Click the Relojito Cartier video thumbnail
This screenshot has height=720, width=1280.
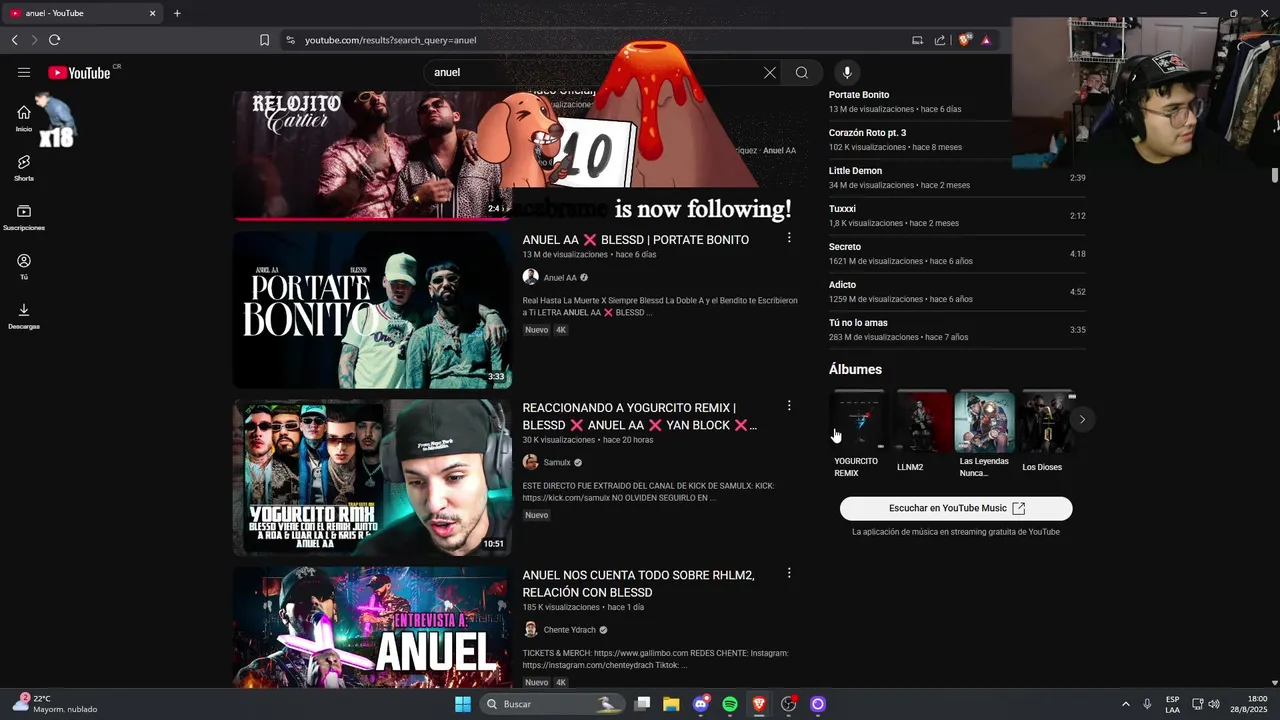tap(372, 155)
